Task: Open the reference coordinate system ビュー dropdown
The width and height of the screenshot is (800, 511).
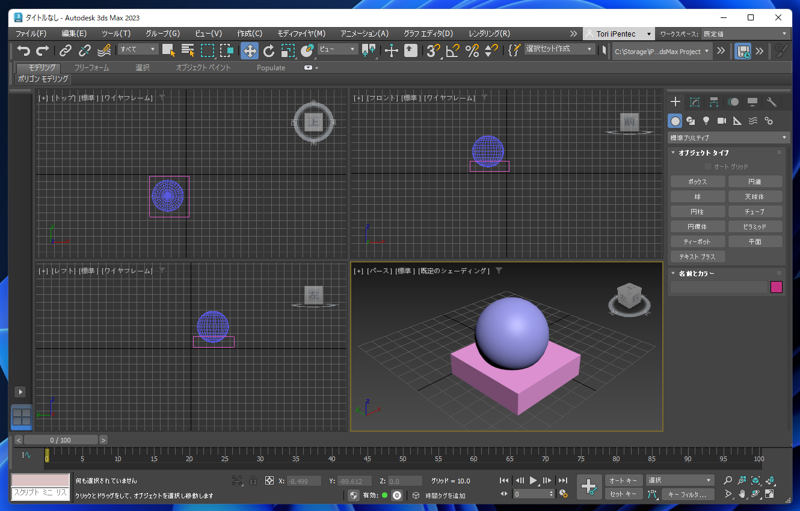Action: pyautogui.click(x=337, y=49)
